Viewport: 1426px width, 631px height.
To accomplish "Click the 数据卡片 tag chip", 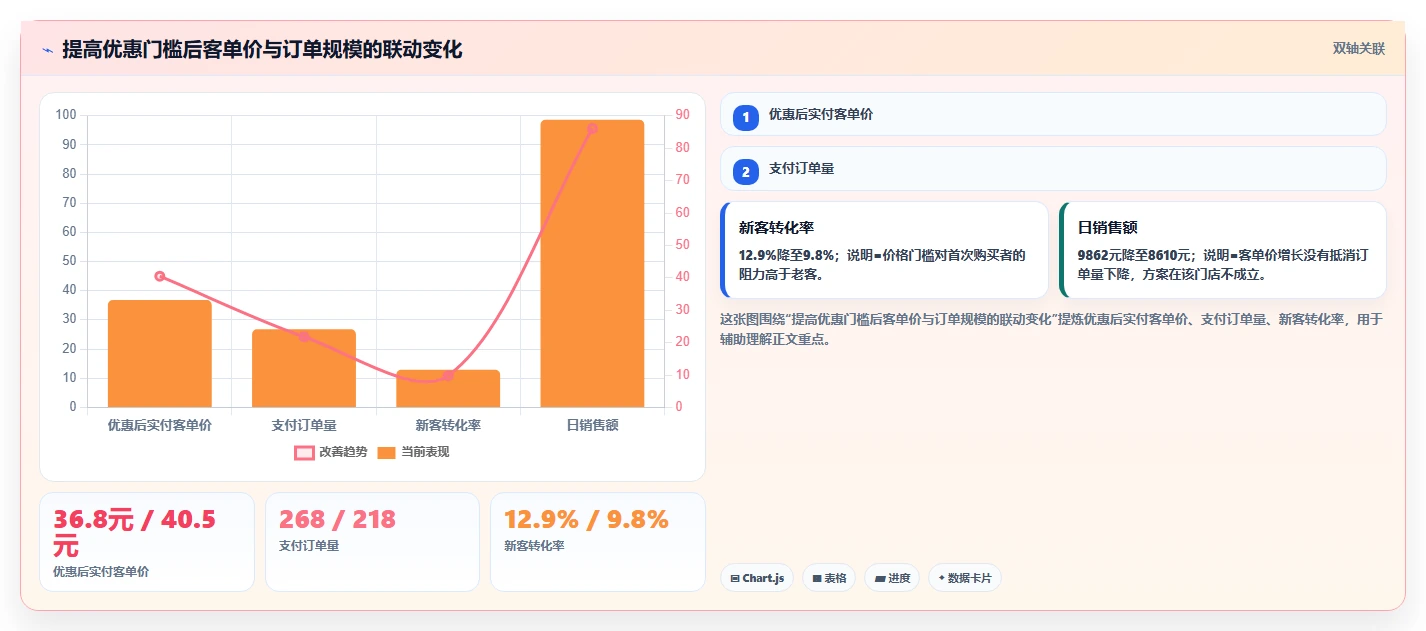I will pyautogui.click(x=965, y=578).
